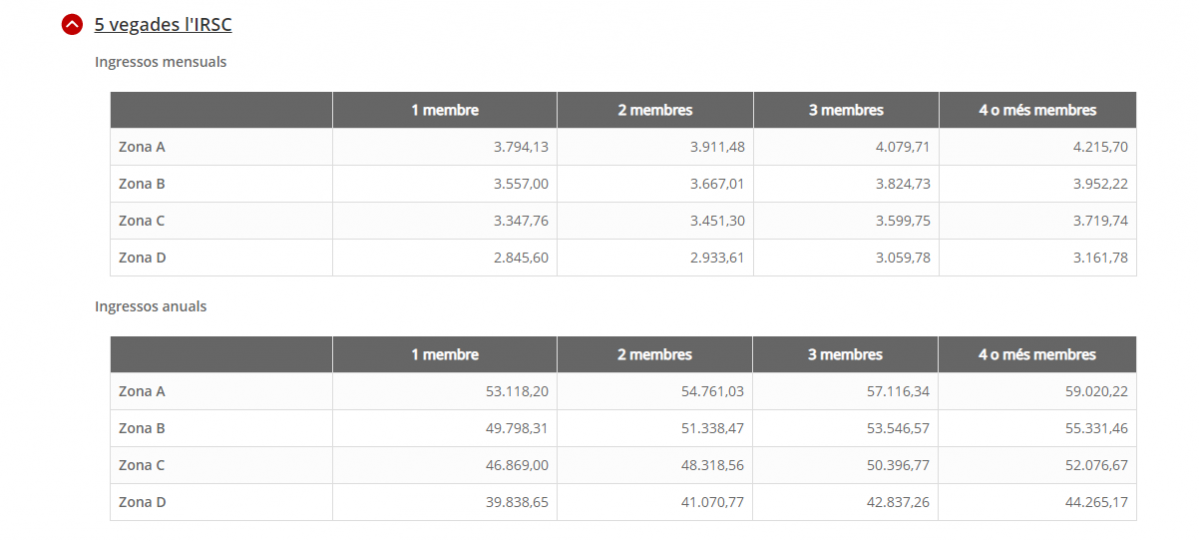Viewport: 1199px width, 541px height.
Task: Click '1 membre' header in monthly table
Action: (x=445, y=110)
